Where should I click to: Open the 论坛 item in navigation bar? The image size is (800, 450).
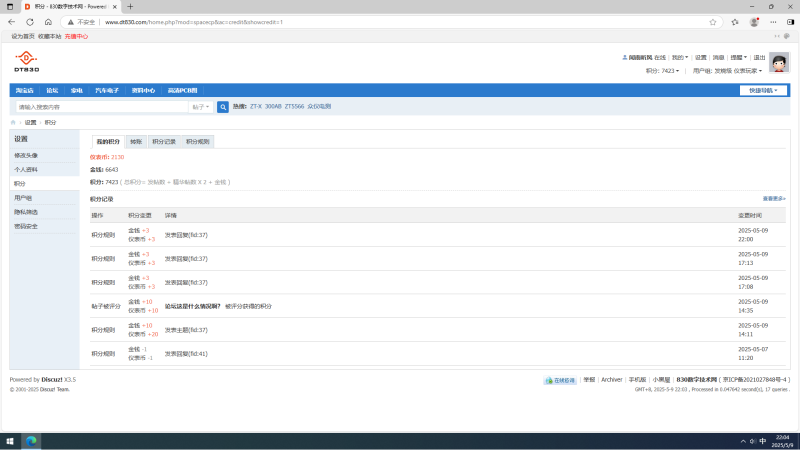tap(52, 90)
